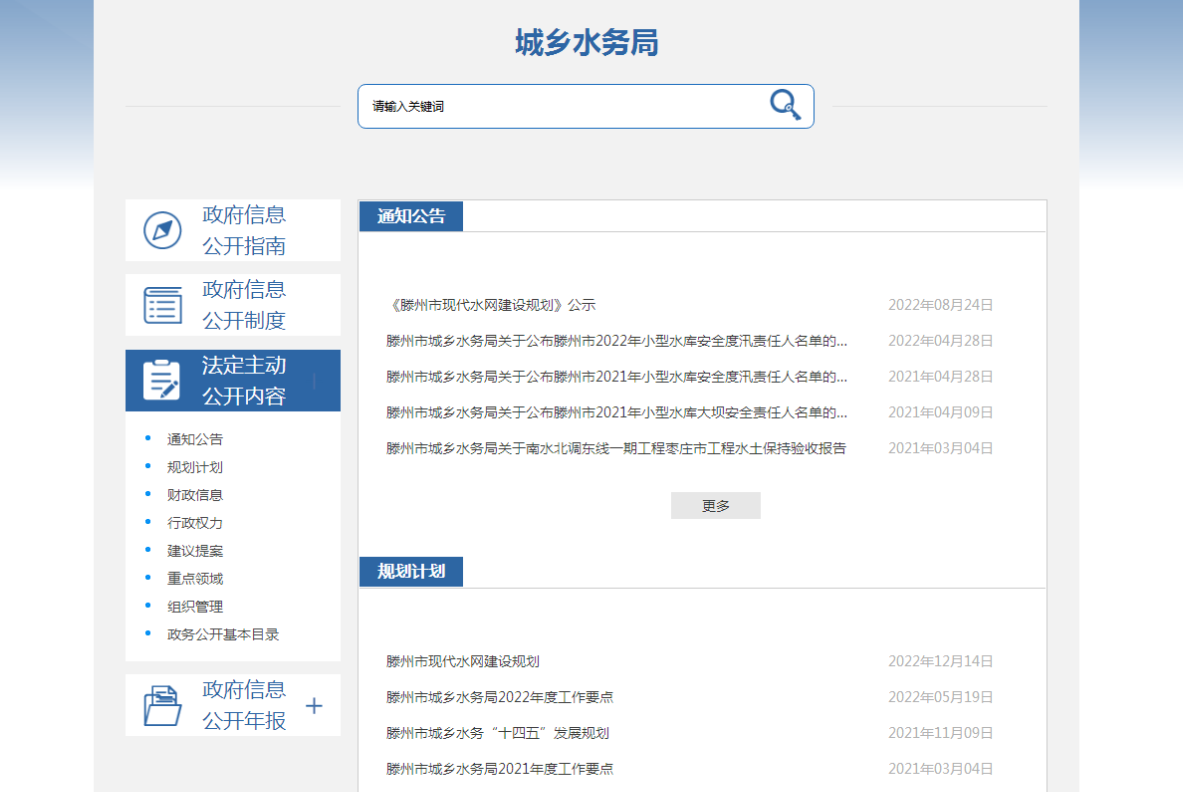Click the date 2022年04月28日
The height and width of the screenshot is (792, 1183).
[940, 341]
